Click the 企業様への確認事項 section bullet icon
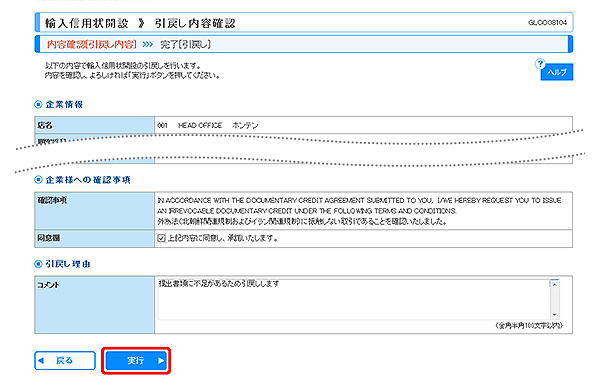The height and width of the screenshot is (384, 600). tap(38, 180)
